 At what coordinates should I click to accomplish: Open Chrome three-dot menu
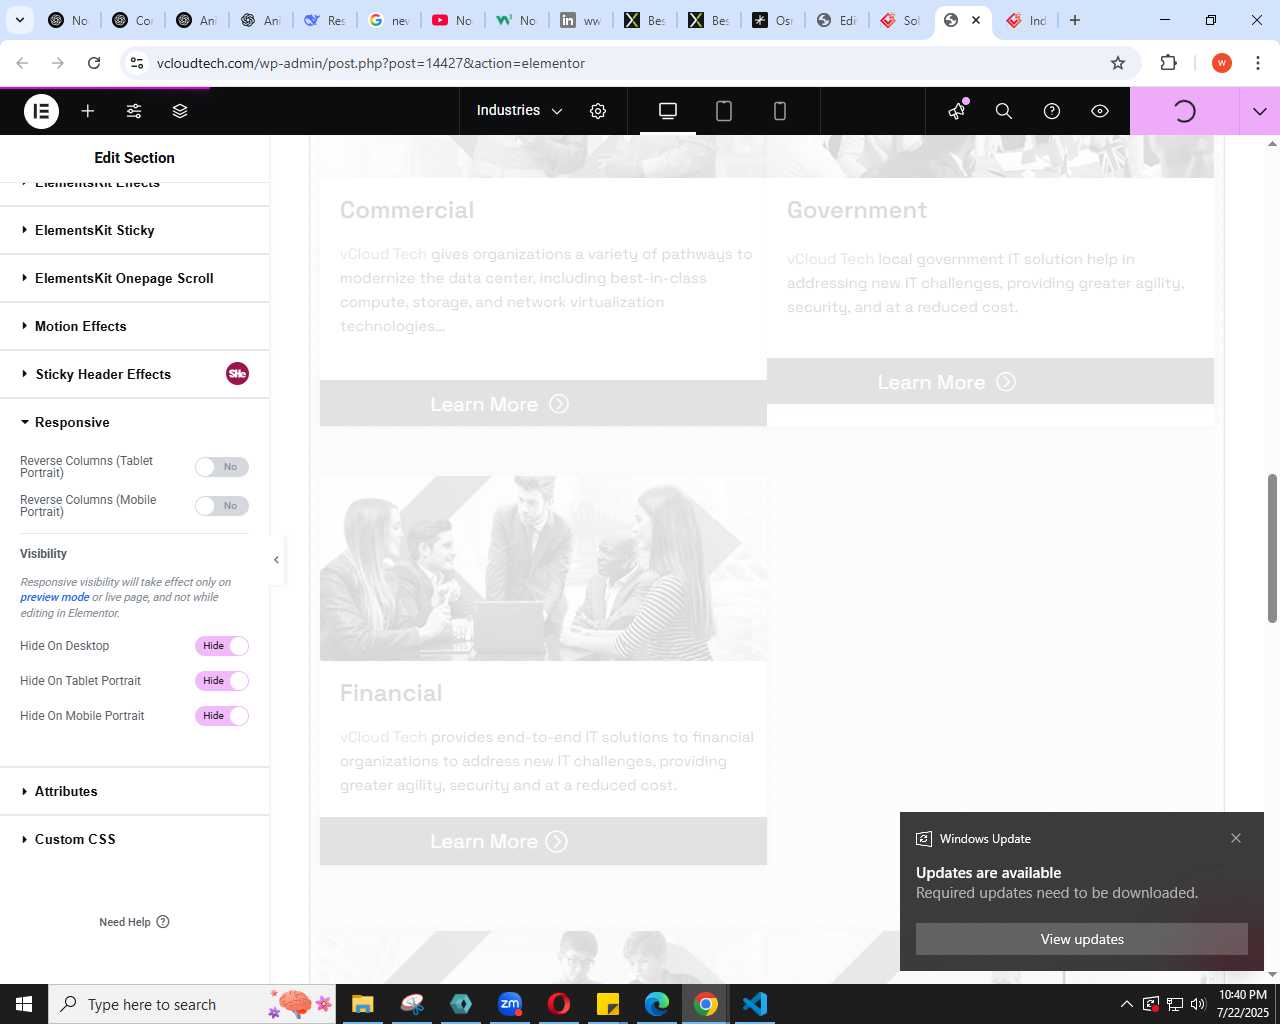point(1258,63)
